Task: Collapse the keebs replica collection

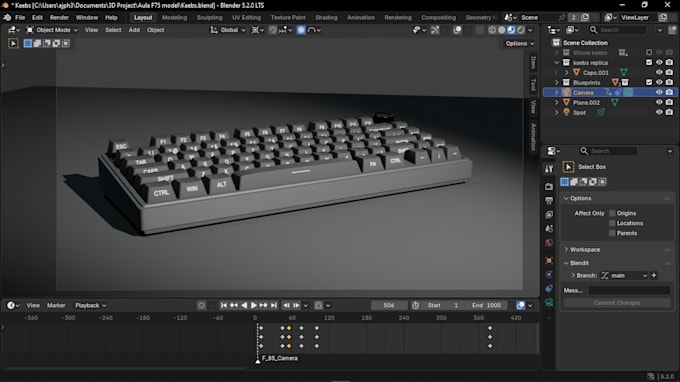Action: click(x=557, y=62)
